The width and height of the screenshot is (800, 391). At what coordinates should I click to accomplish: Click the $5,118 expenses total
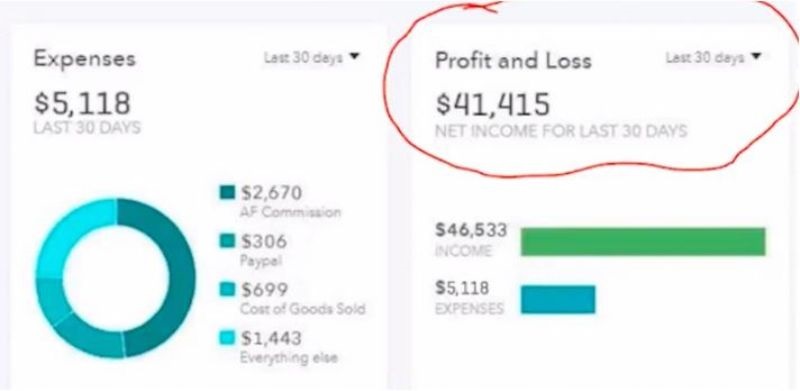click(82, 102)
